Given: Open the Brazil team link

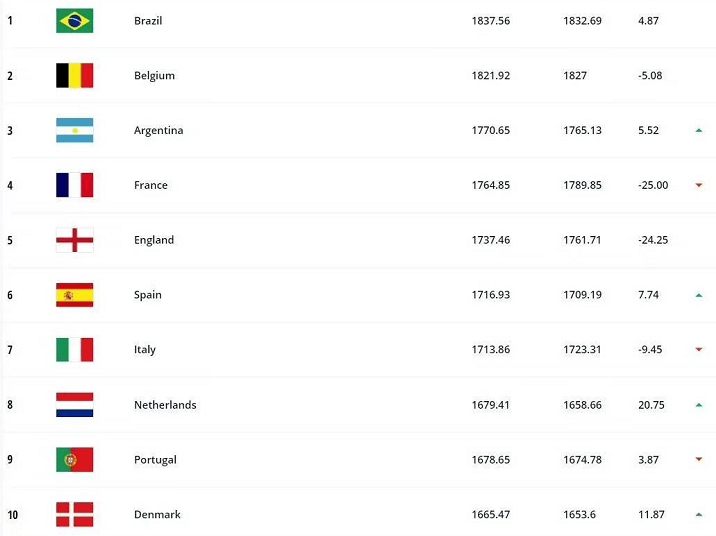Looking at the screenshot, I should (x=148, y=21).
